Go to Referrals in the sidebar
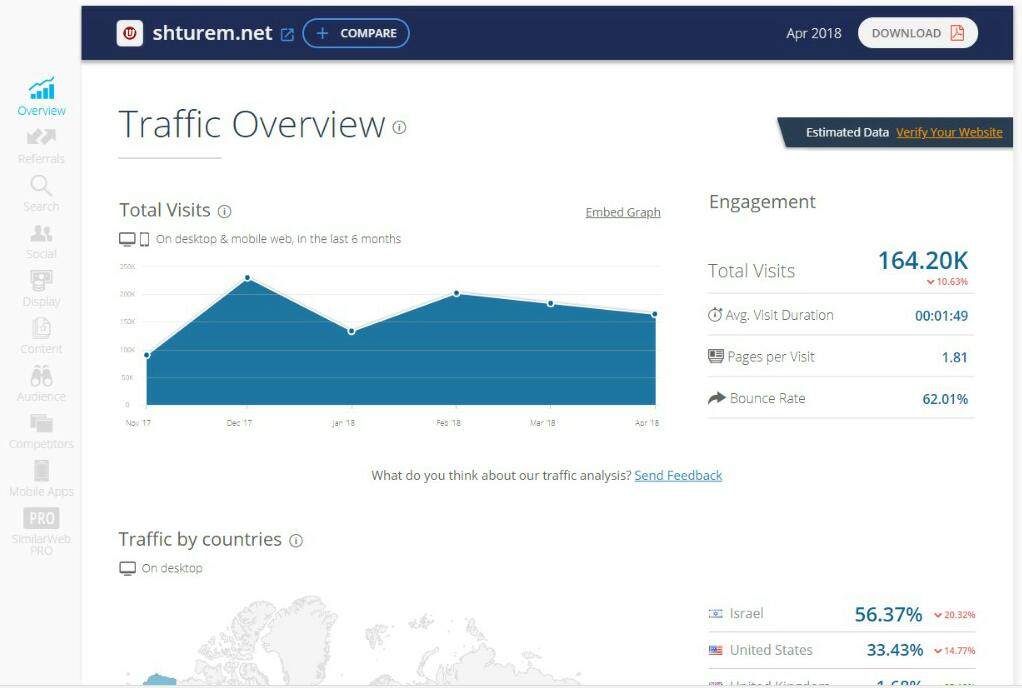This screenshot has height=688, width=1022. [x=41, y=138]
